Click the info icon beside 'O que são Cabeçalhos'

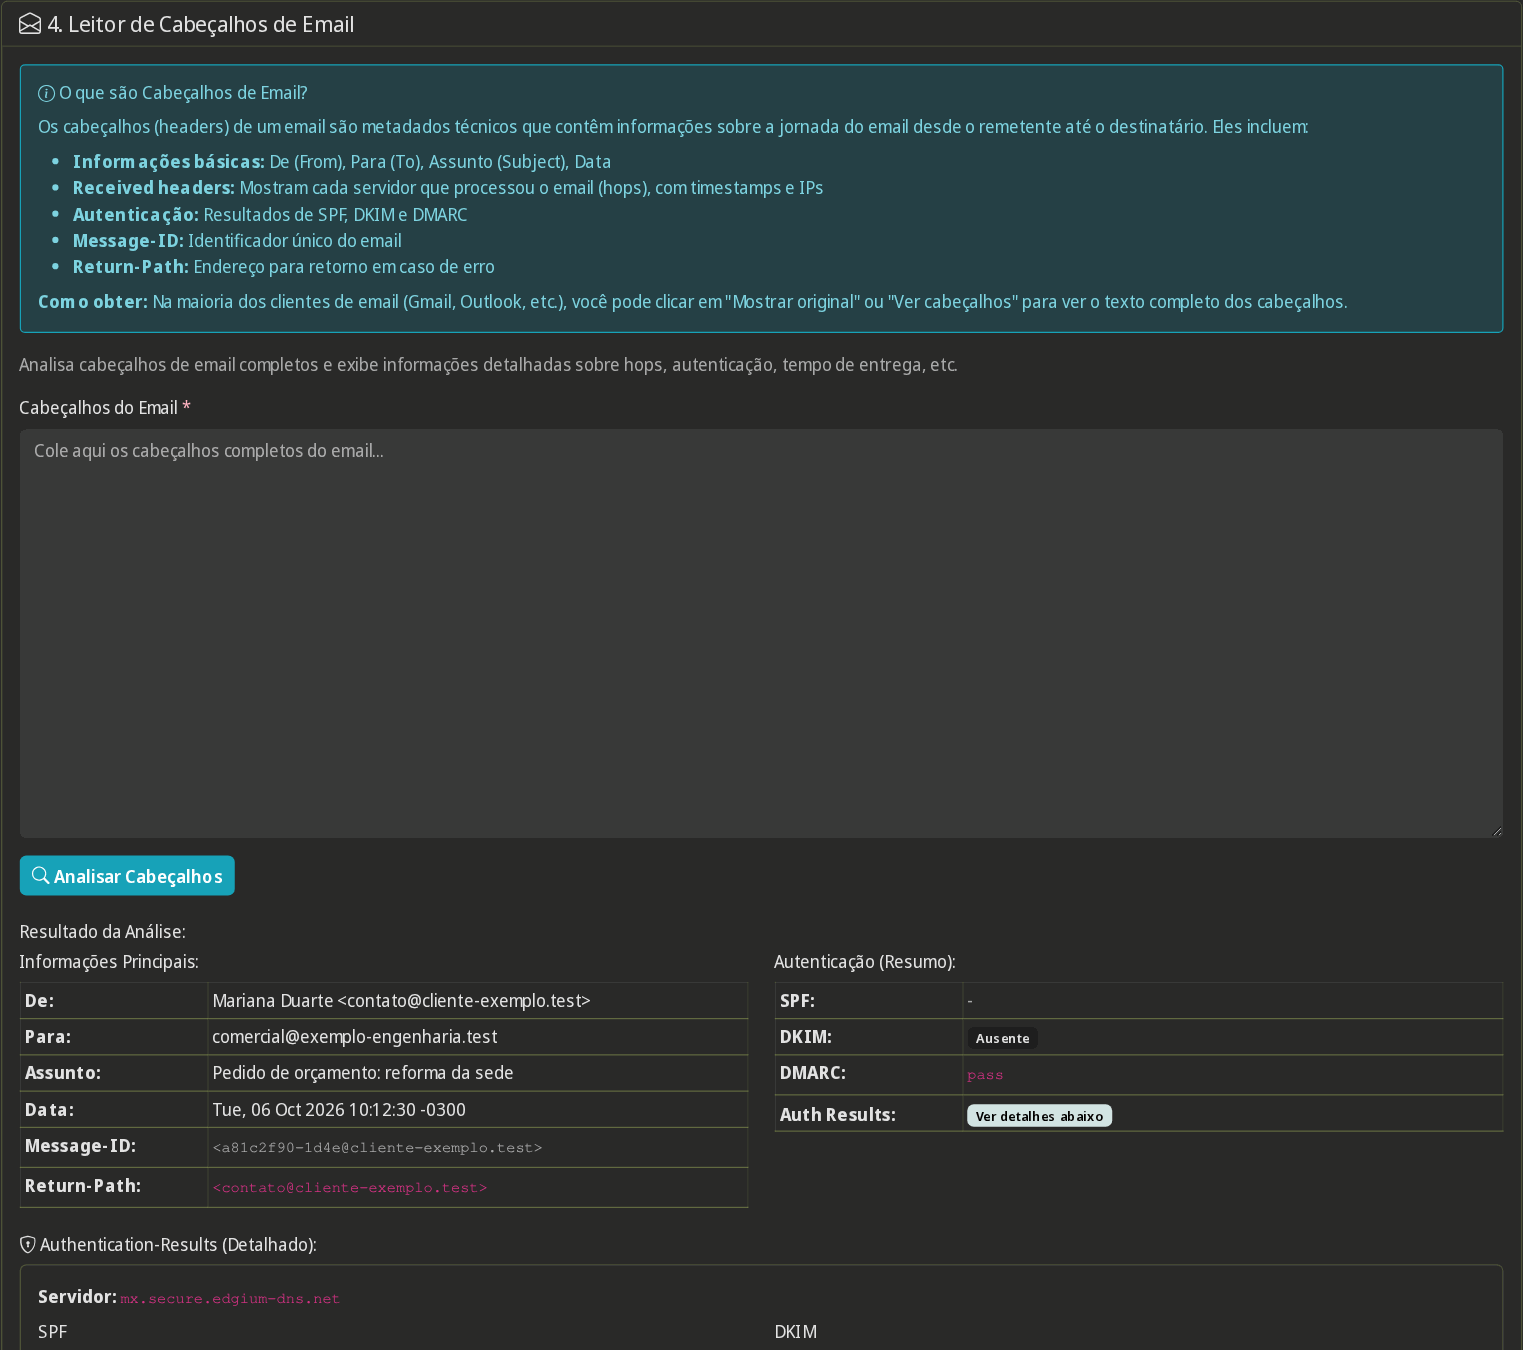[x=46, y=94]
